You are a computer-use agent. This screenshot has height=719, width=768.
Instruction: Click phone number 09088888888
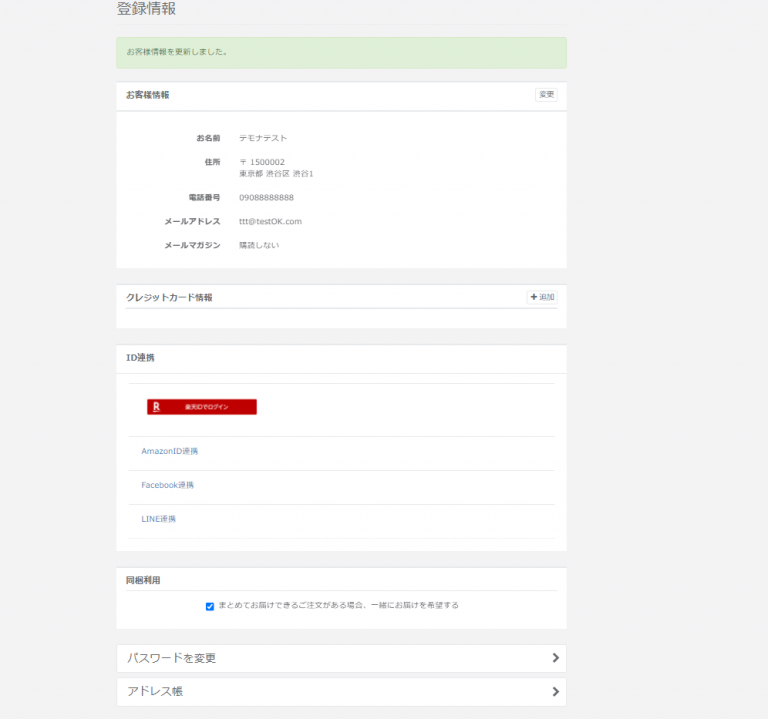click(266, 197)
